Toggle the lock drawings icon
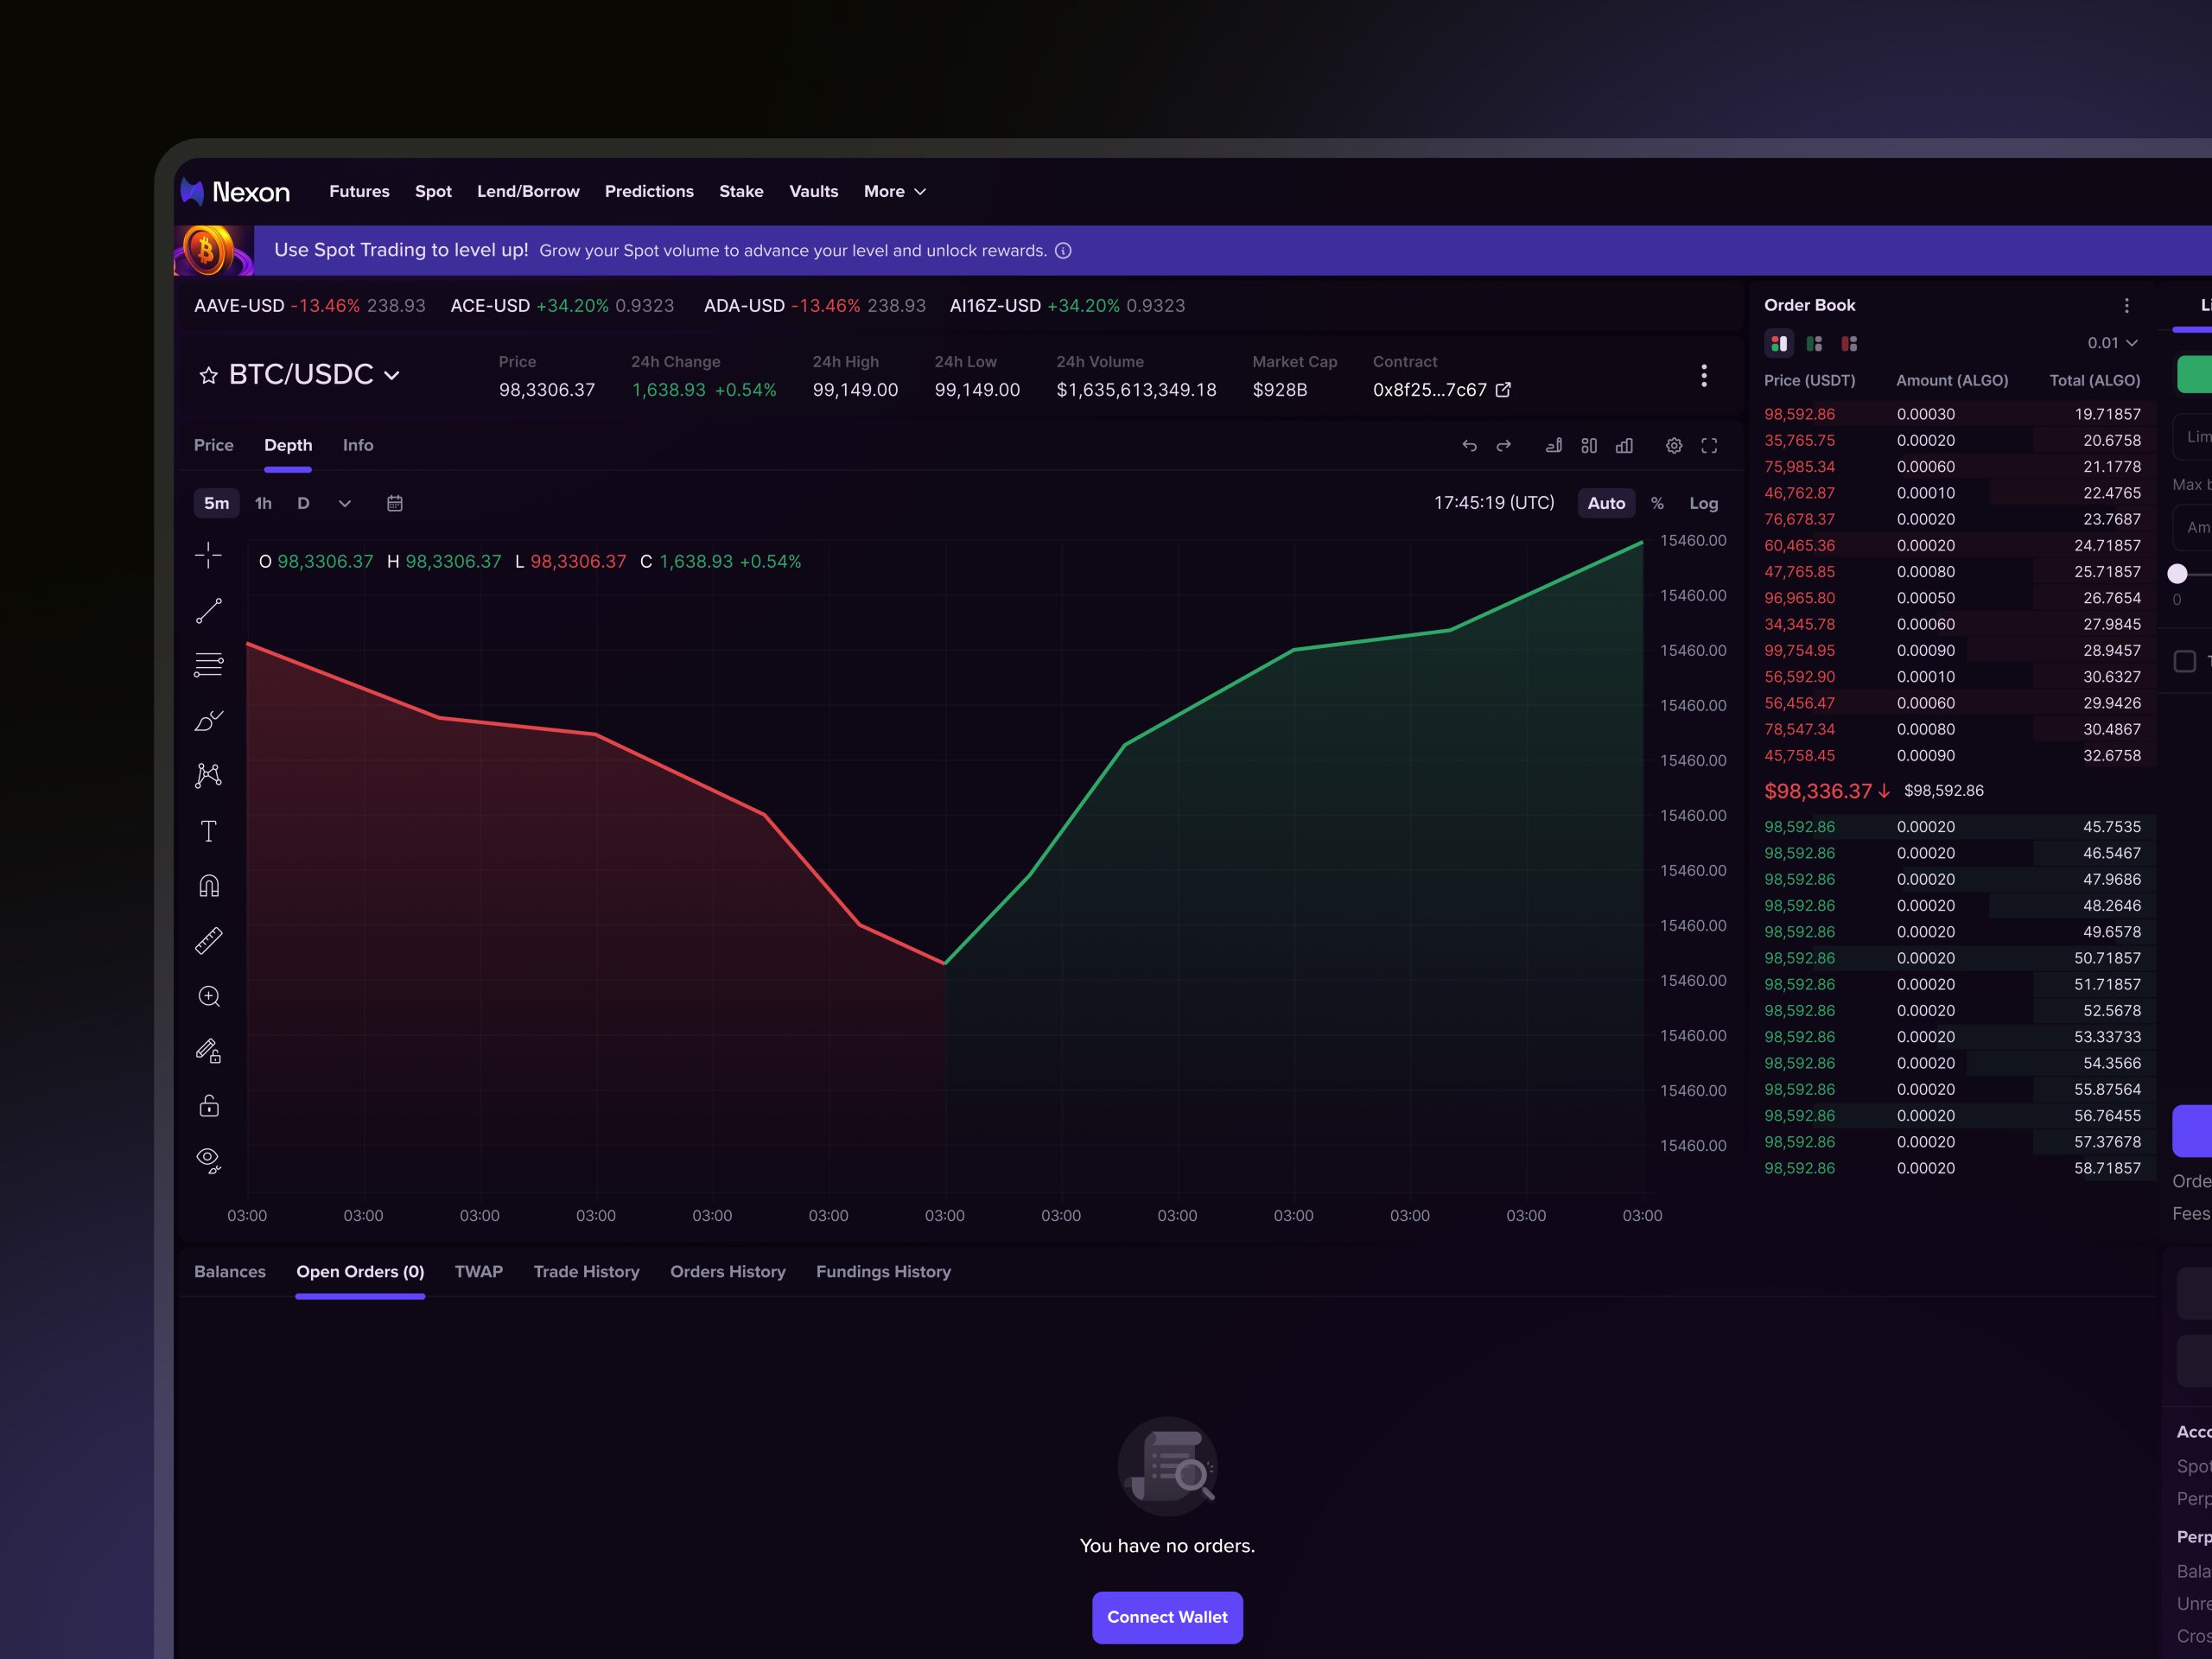 click(208, 1105)
